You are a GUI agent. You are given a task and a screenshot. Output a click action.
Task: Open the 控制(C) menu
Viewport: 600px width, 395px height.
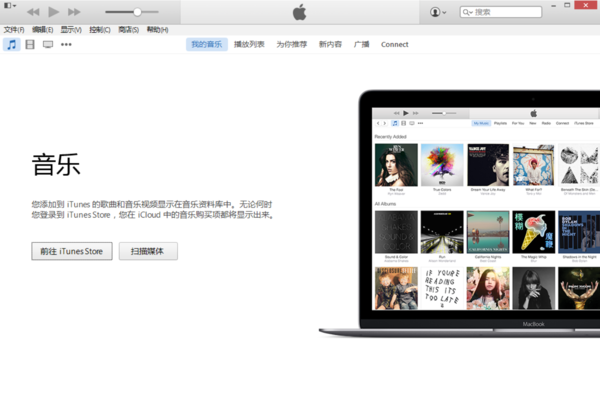click(x=100, y=30)
